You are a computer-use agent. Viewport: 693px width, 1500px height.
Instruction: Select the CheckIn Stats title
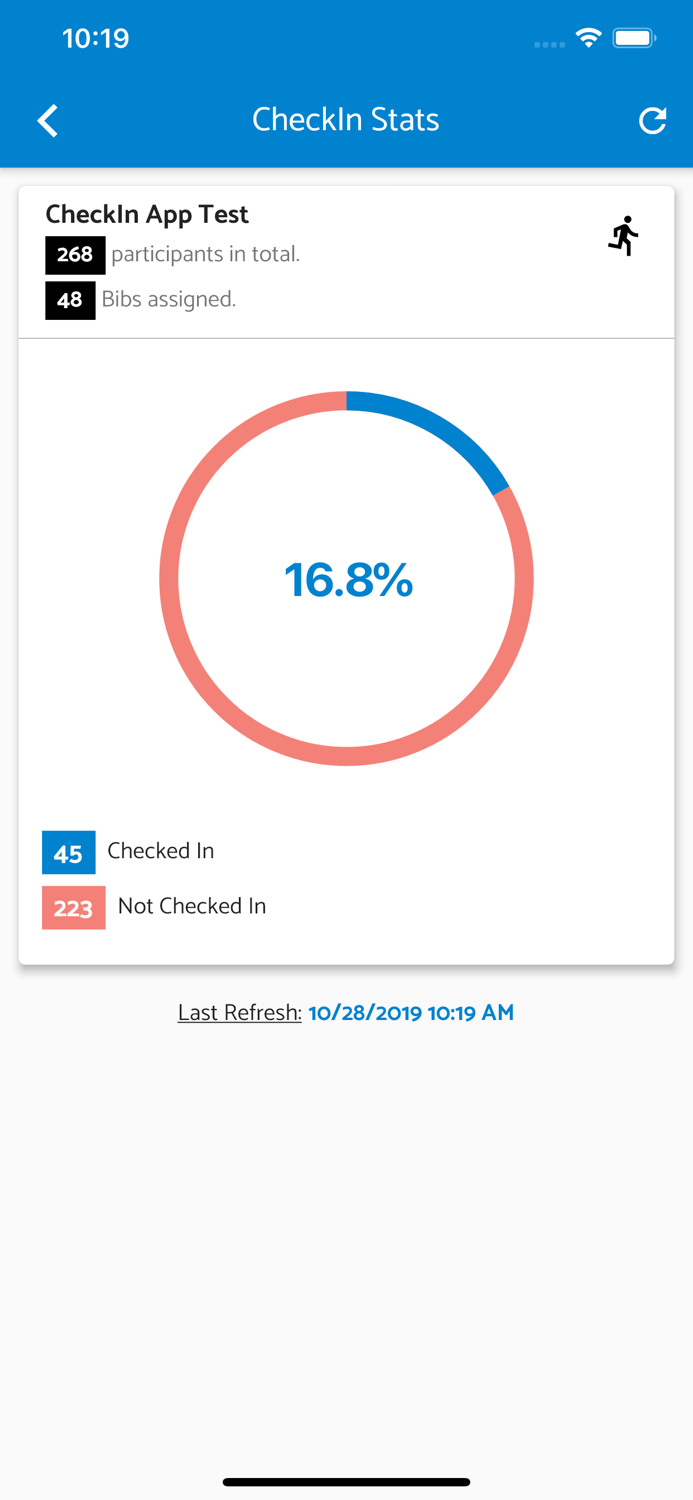[x=346, y=119]
